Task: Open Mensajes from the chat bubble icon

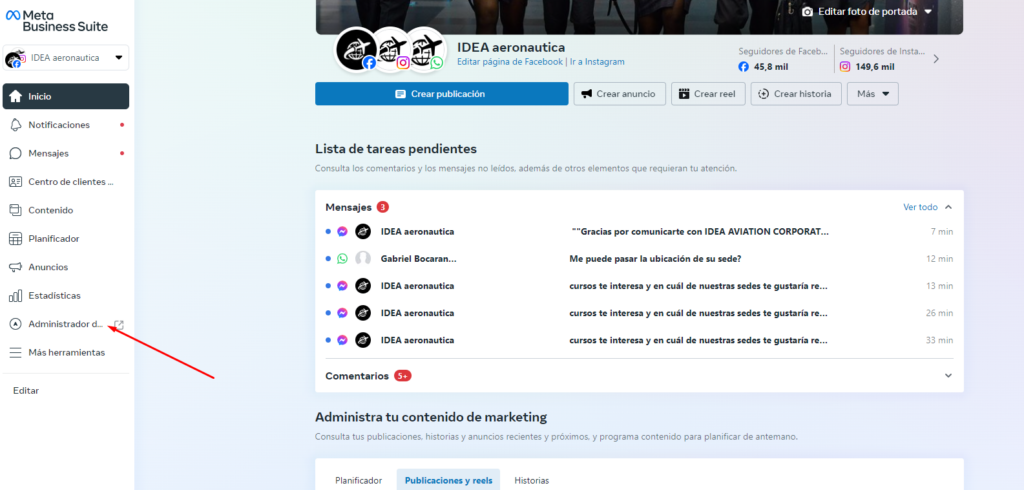Action: [x=16, y=154]
